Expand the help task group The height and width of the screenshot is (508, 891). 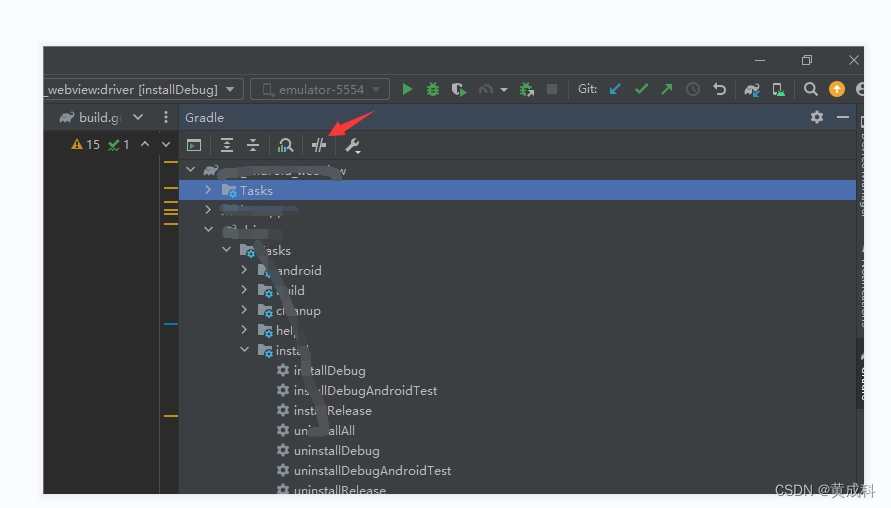[x=244, y=330]
